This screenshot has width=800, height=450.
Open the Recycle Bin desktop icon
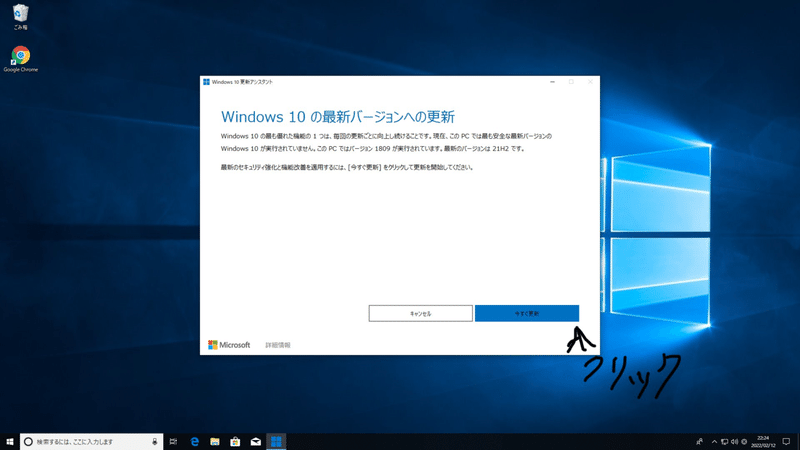[x=20, y=16]
